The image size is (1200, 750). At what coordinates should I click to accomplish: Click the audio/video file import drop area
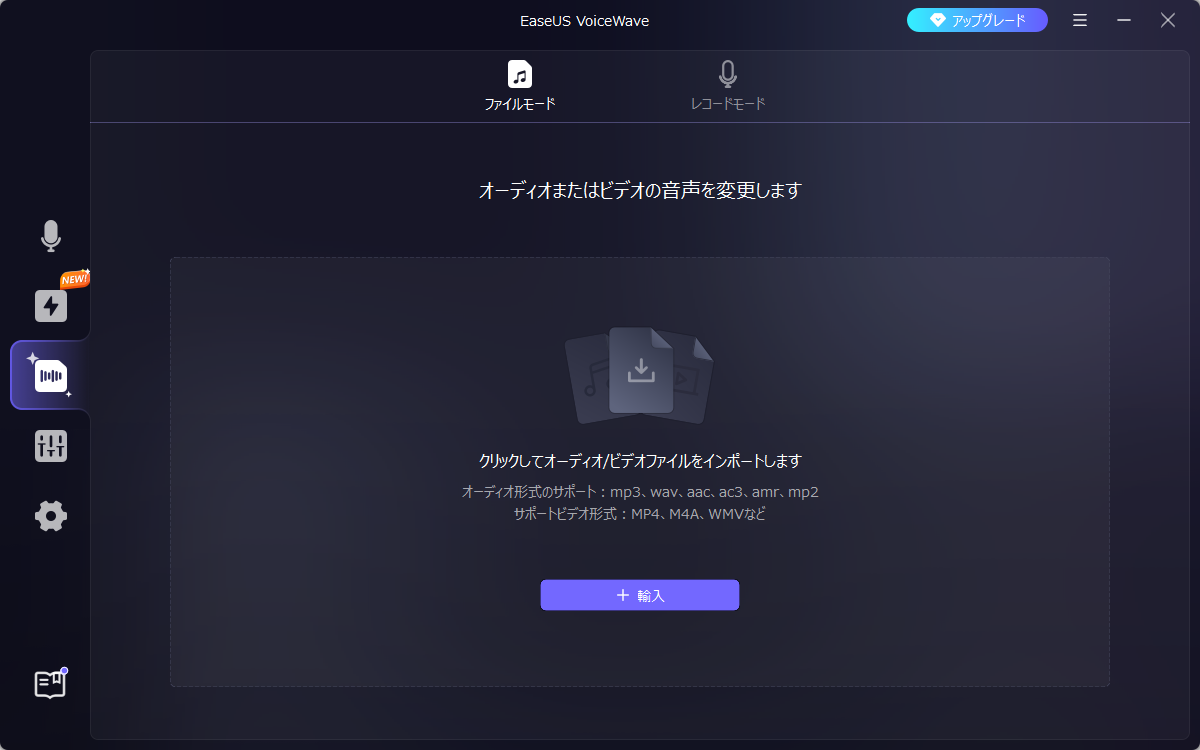(640, 470)
